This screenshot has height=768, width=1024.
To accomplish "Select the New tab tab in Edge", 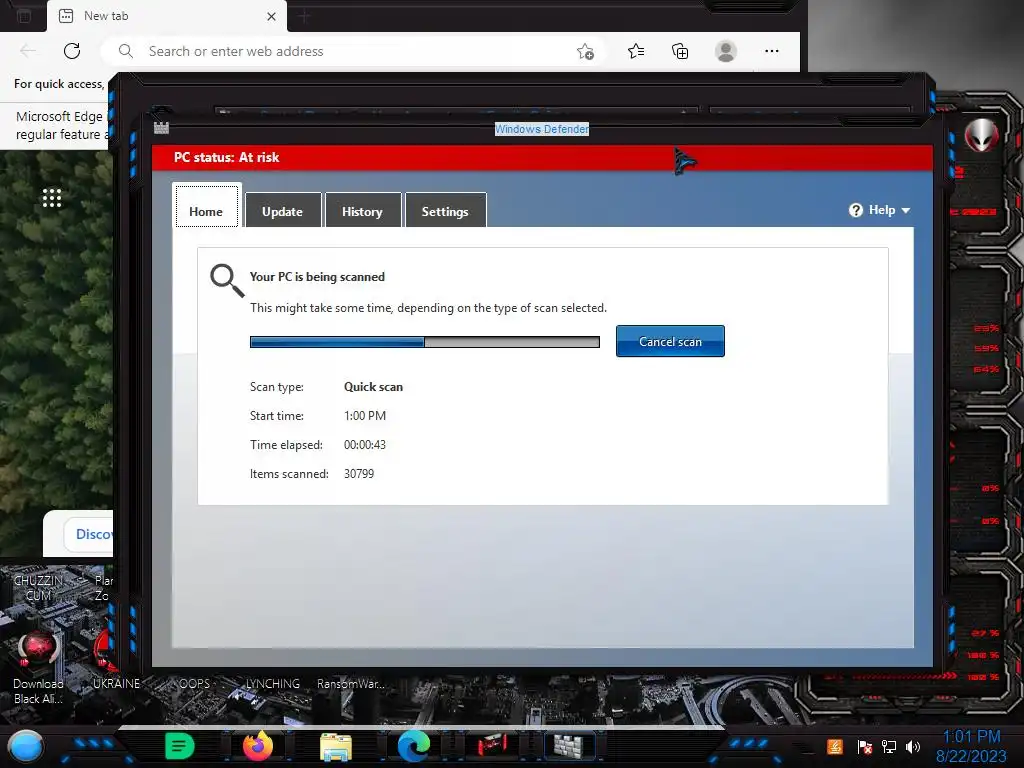I will pos(167,16).
